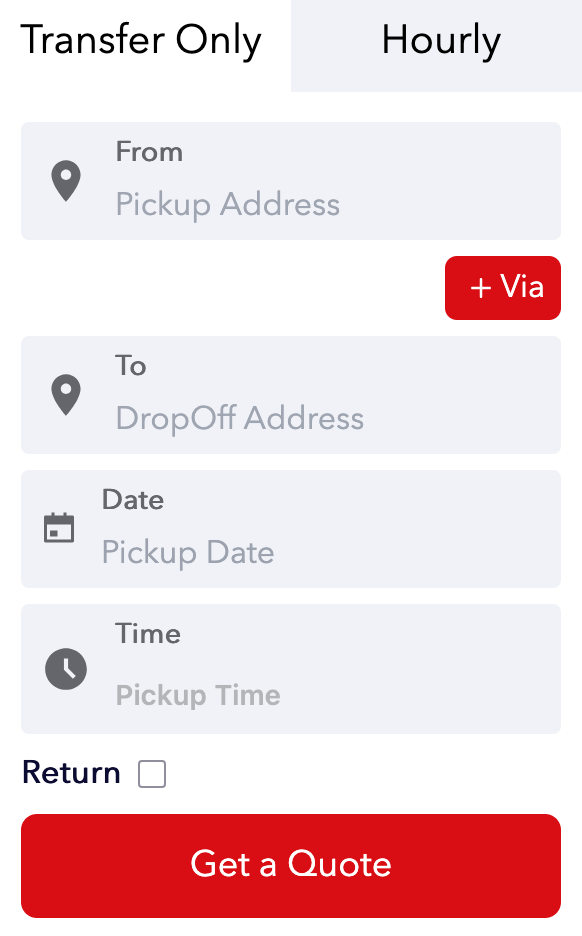Tick the Return checkbox
This screenshot has width=582, height=936.
(x=152, y=774)
